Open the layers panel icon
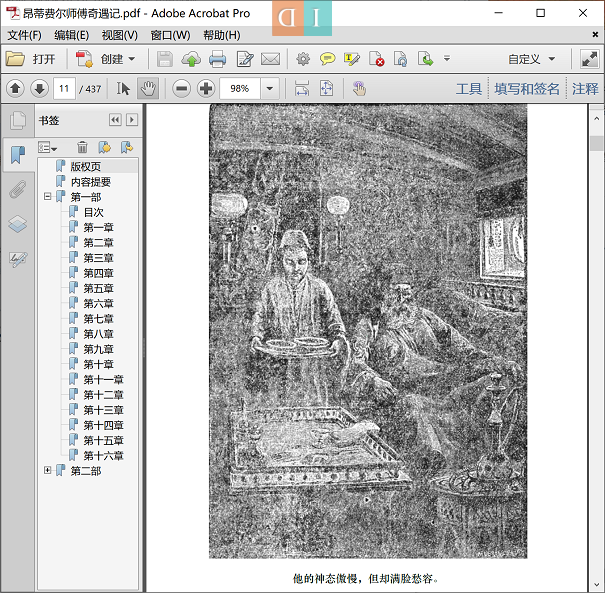This screenshot has width=605, height=593. pyautogui.click(x=17, y=224)
